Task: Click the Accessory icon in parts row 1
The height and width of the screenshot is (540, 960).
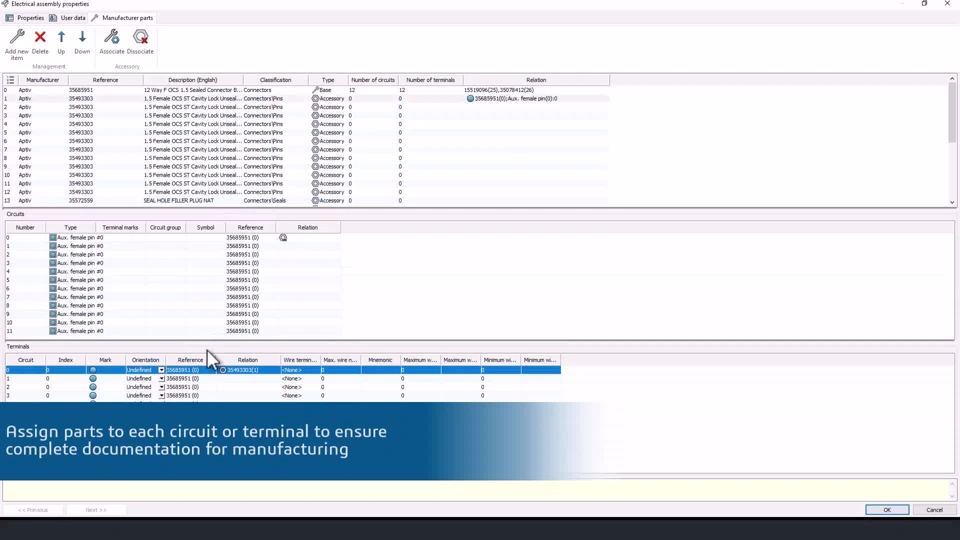Action: pos(315,99)
